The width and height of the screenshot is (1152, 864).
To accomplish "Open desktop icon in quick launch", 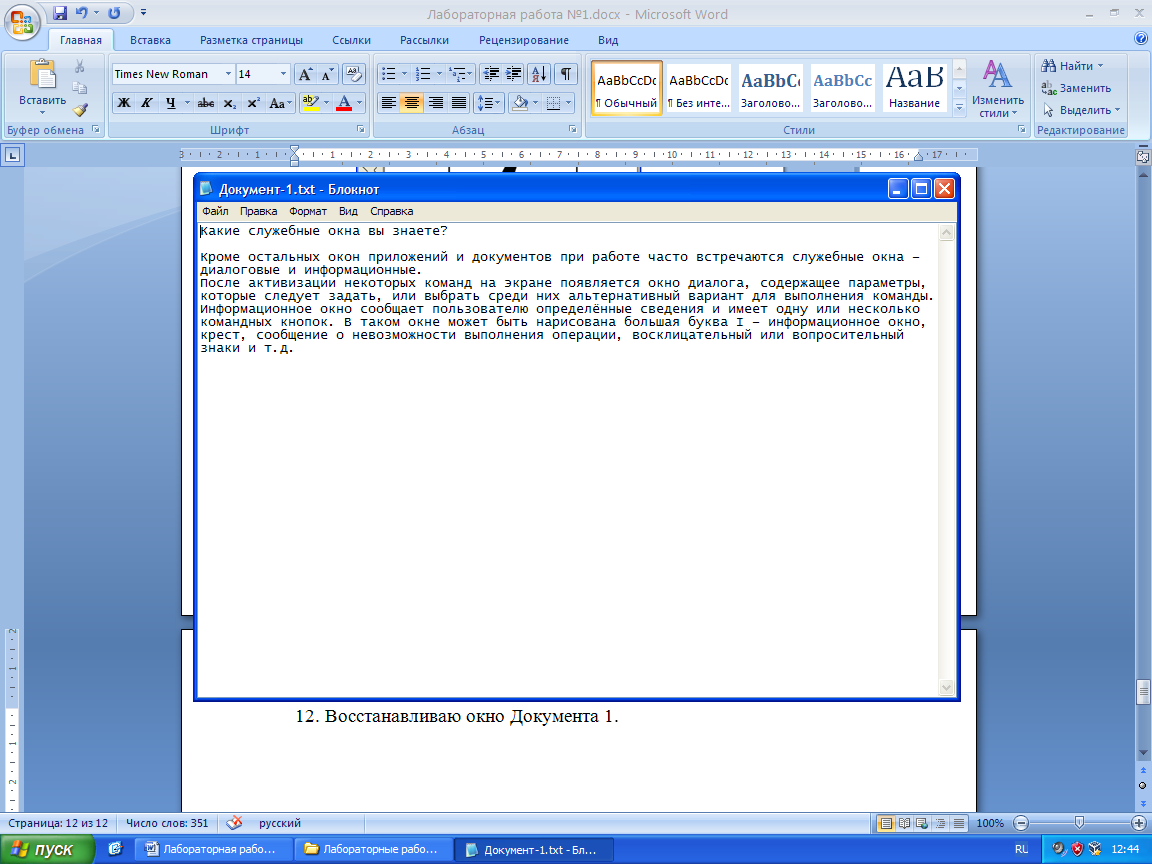I will [x=115, y=849].
